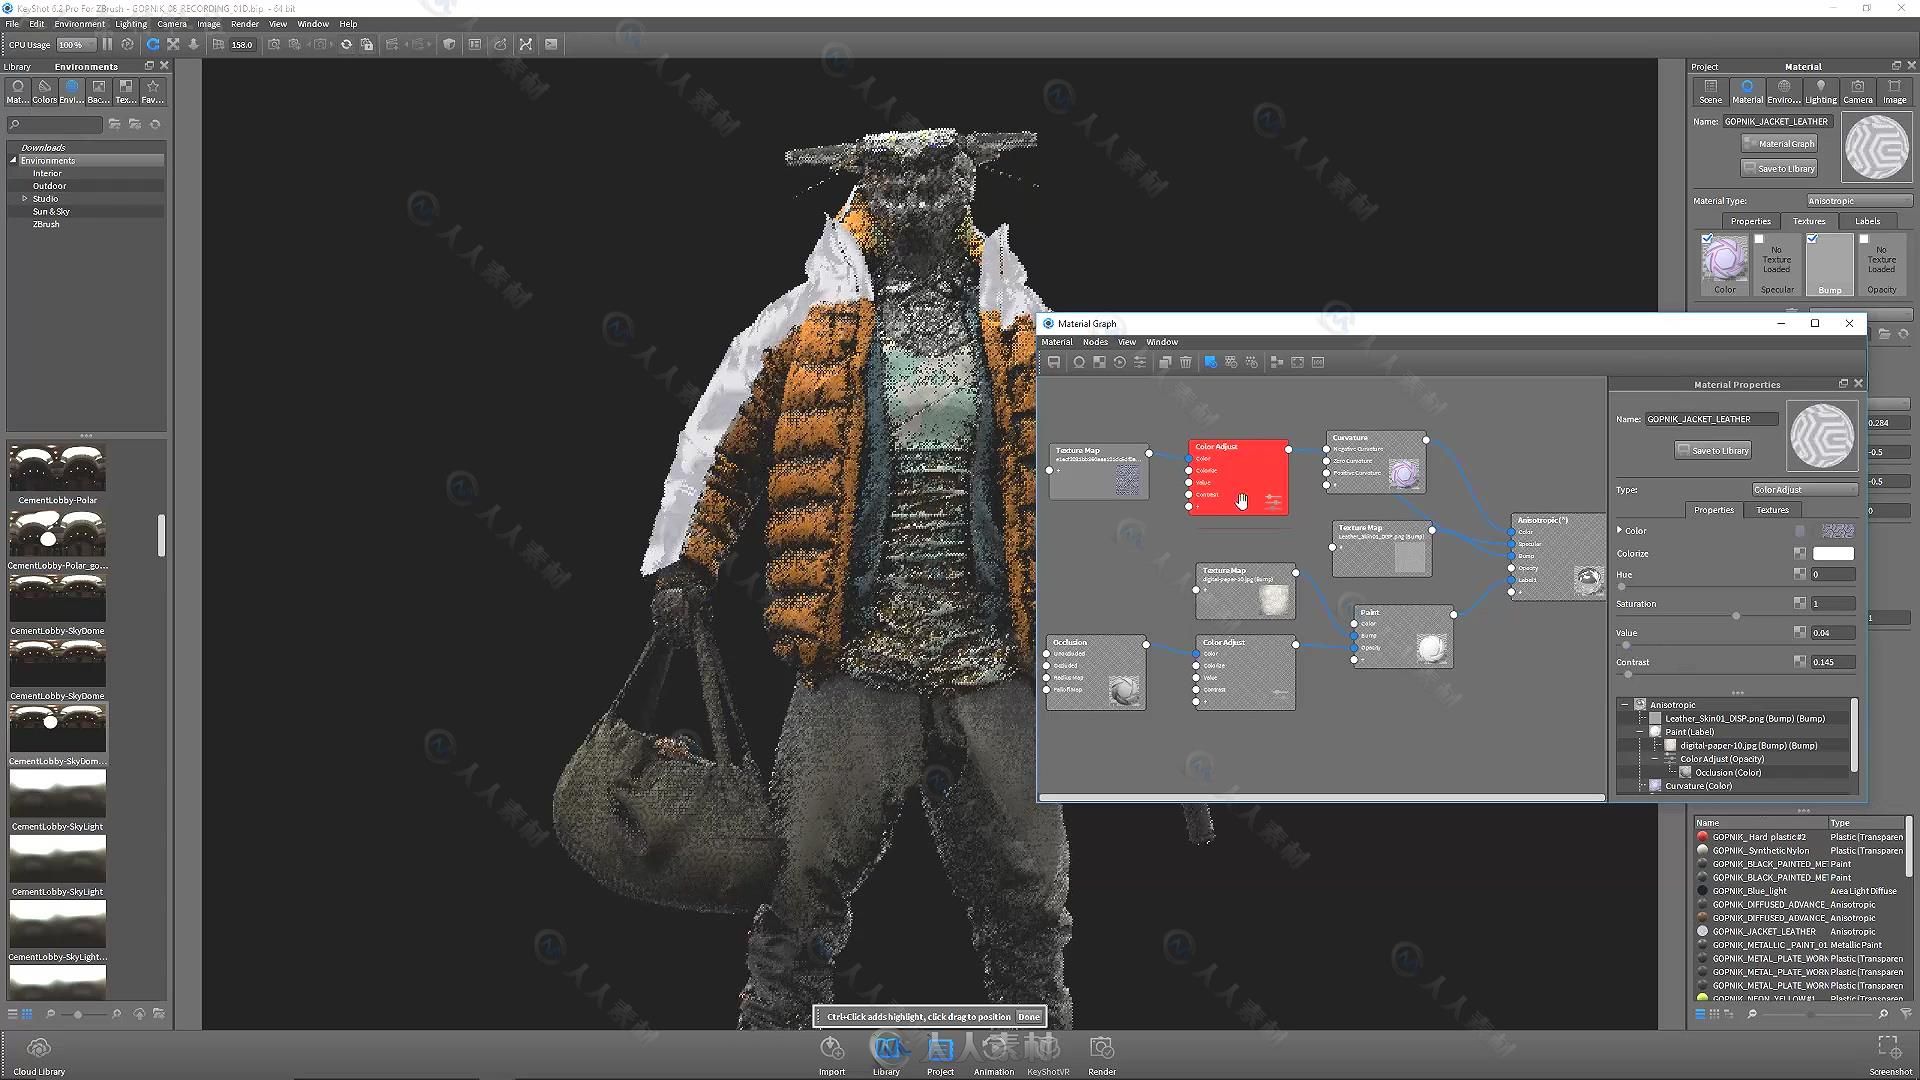Click the Import icon in bottom toolbar
Image resolution: width=1920 pixels, height=1080 pixels.
tap(832, 1055)
